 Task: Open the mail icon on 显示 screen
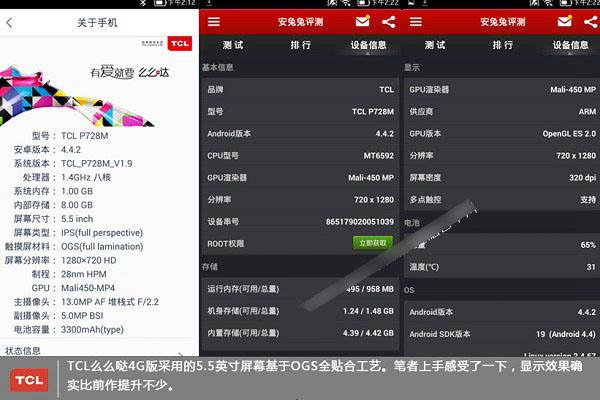point(564,21)
